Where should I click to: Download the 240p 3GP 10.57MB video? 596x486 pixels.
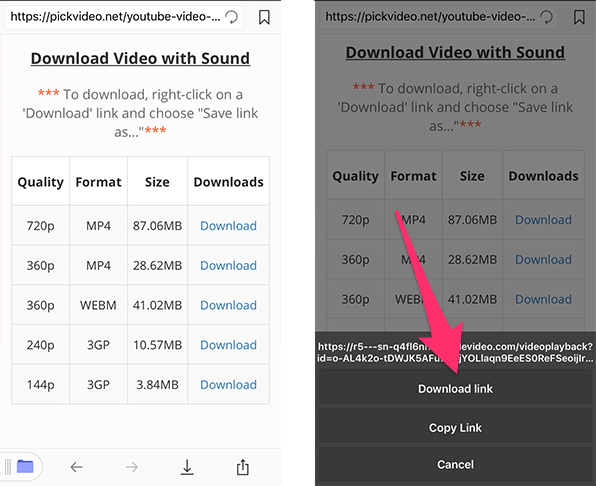point(228,345)
